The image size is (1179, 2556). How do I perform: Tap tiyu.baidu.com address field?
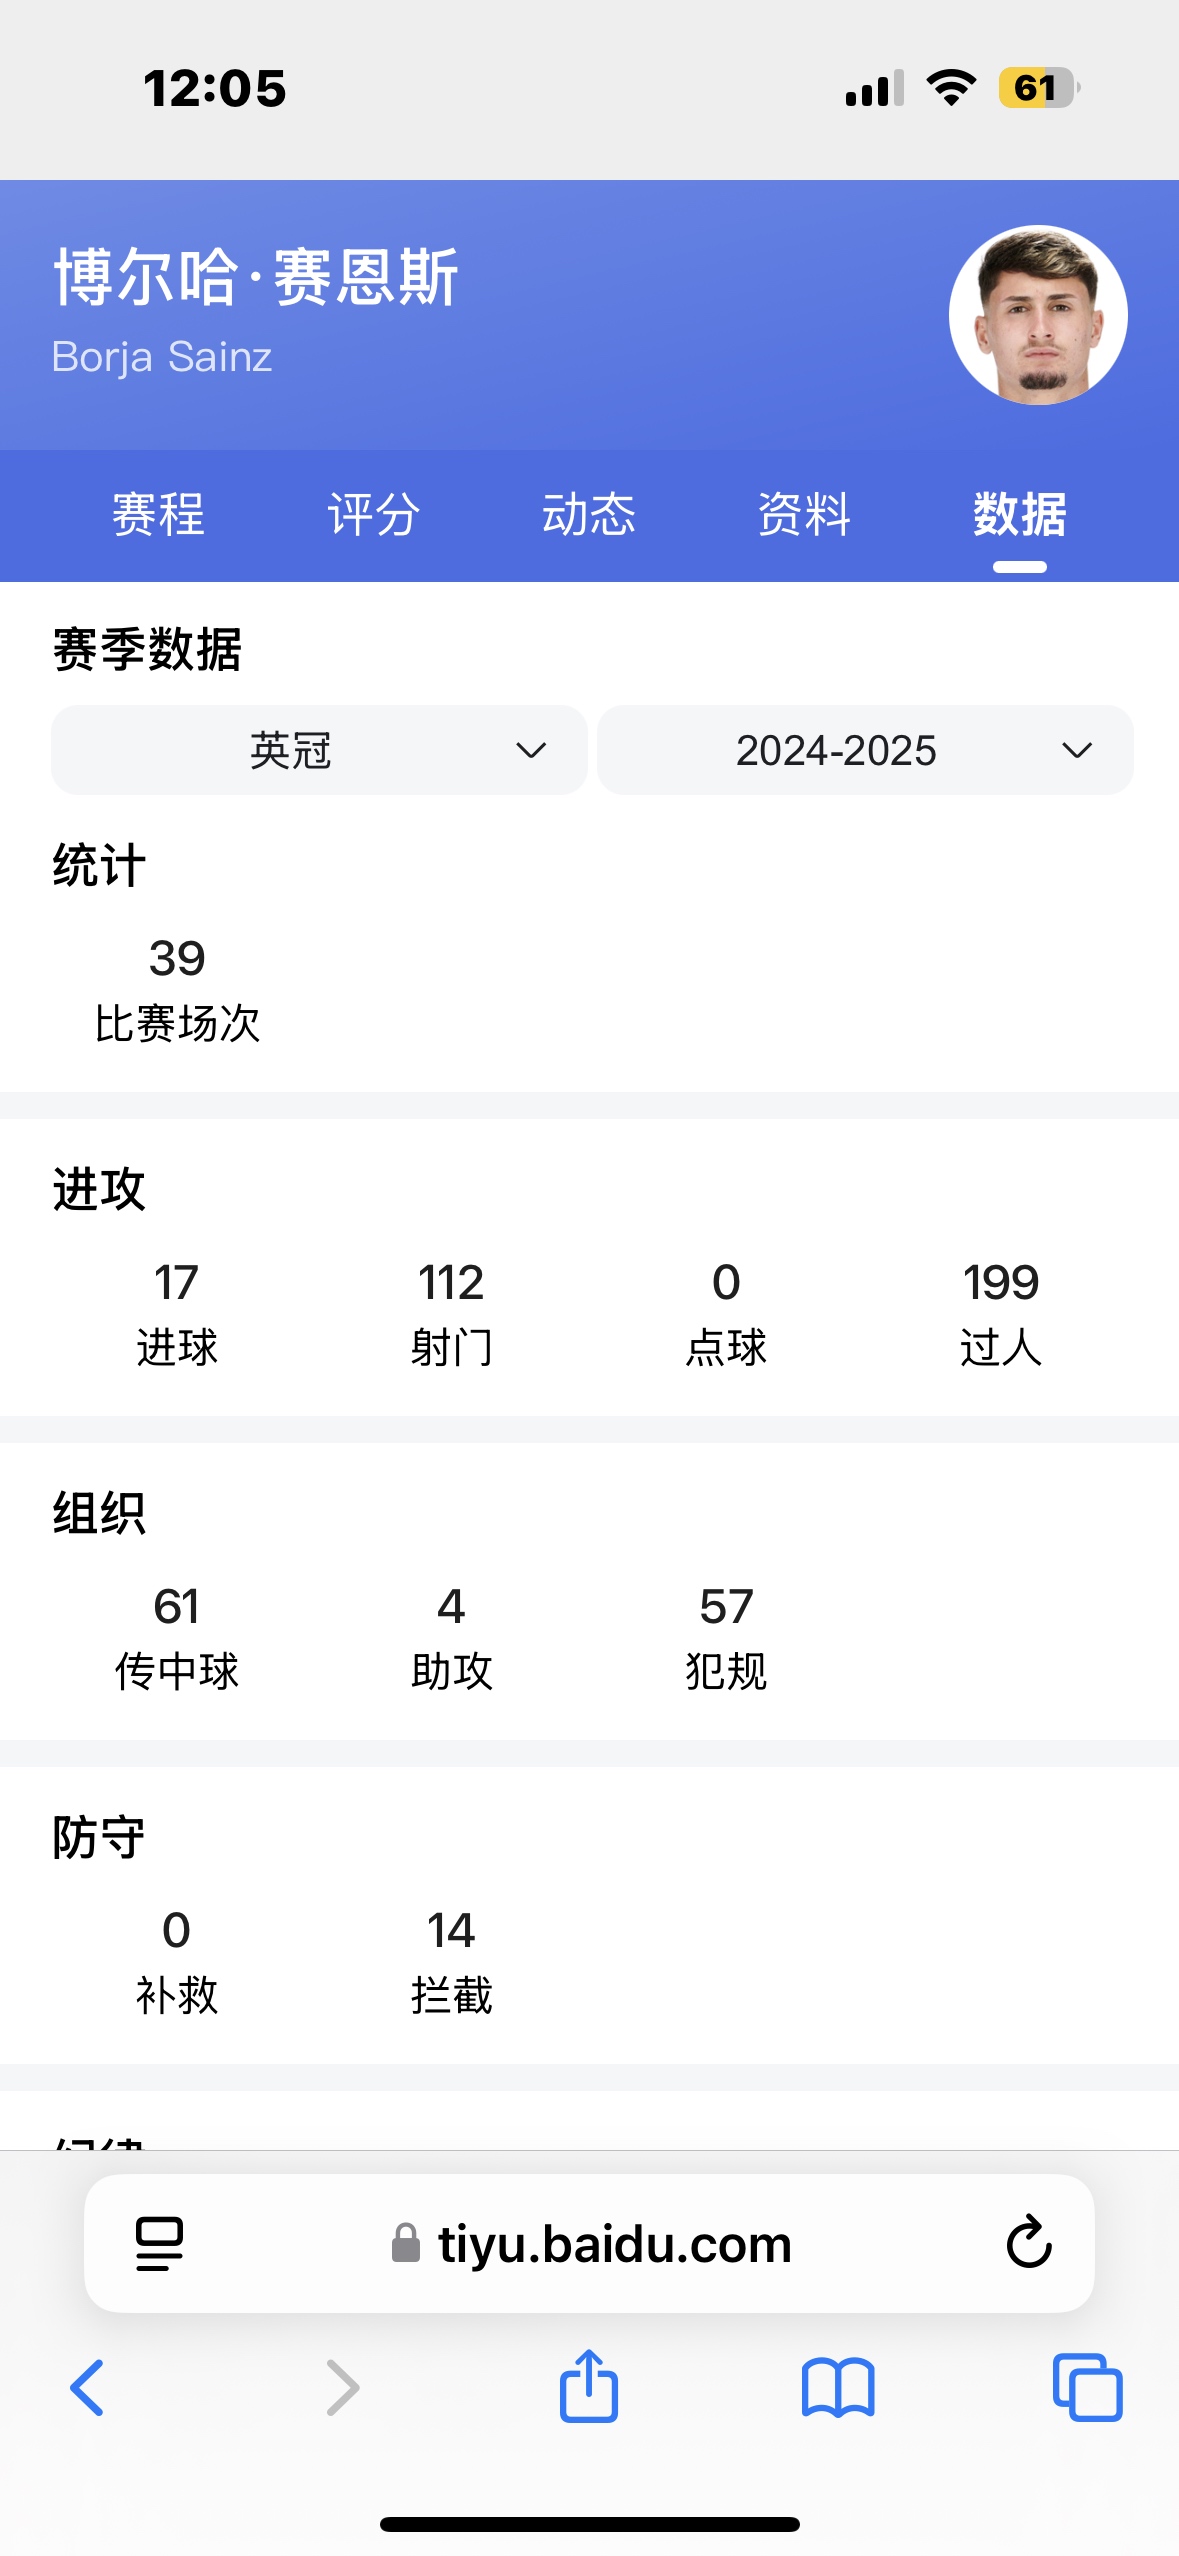tap(589, 2243)
